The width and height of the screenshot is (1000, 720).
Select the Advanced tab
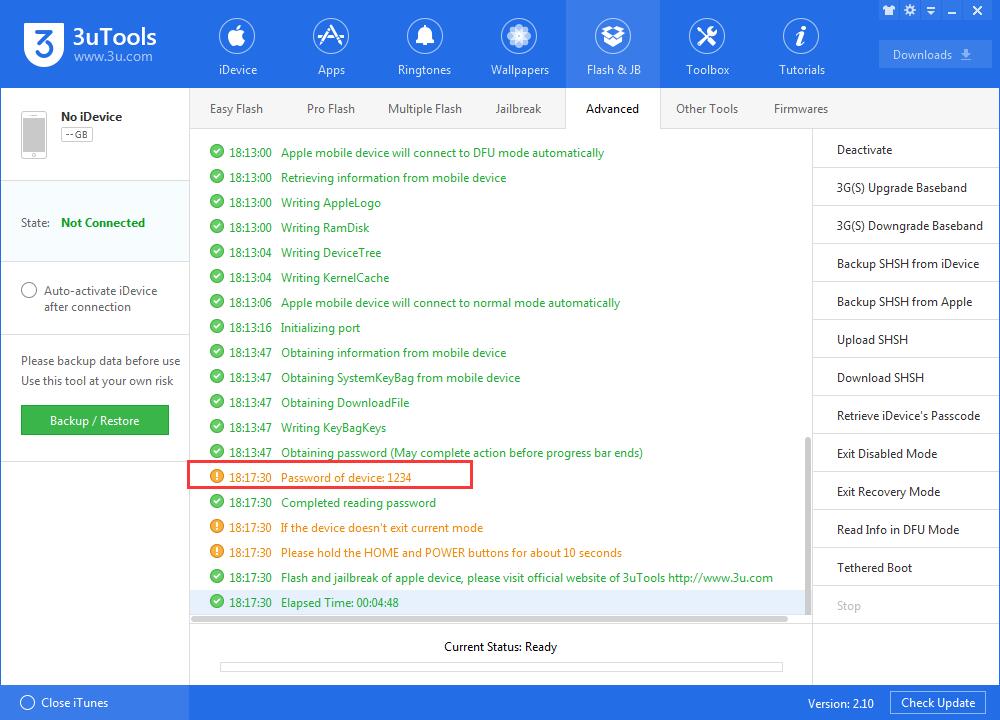612,109
